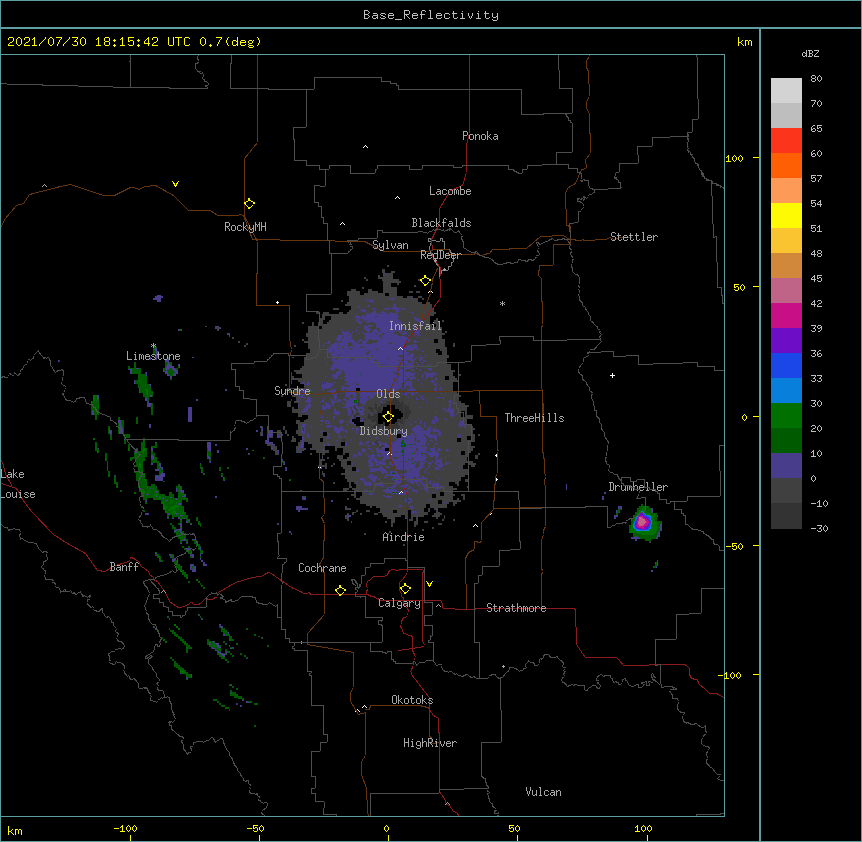The height and width of the screenshot is (842, 862).
Task: Pick the blue swatch between 36 and 33
Action: pyautogui.click(x=786, y=365)
